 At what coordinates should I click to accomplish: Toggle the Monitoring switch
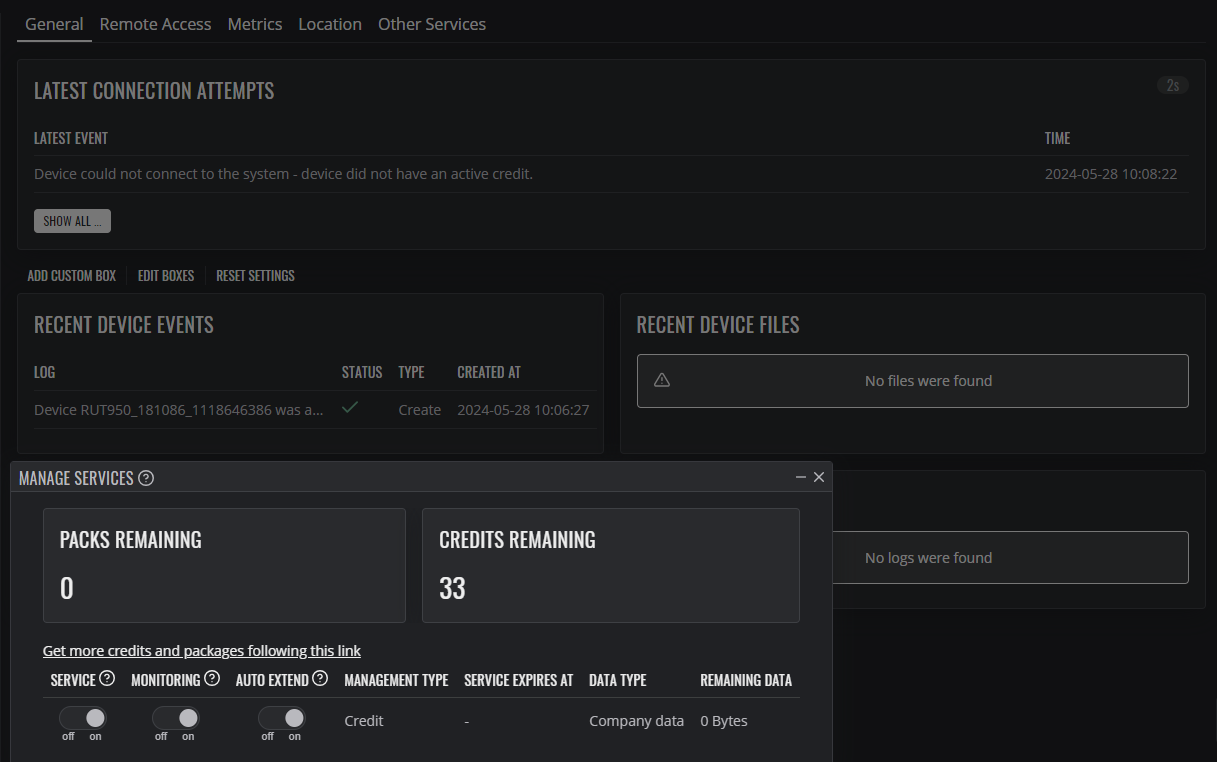(x=176, y=718)
